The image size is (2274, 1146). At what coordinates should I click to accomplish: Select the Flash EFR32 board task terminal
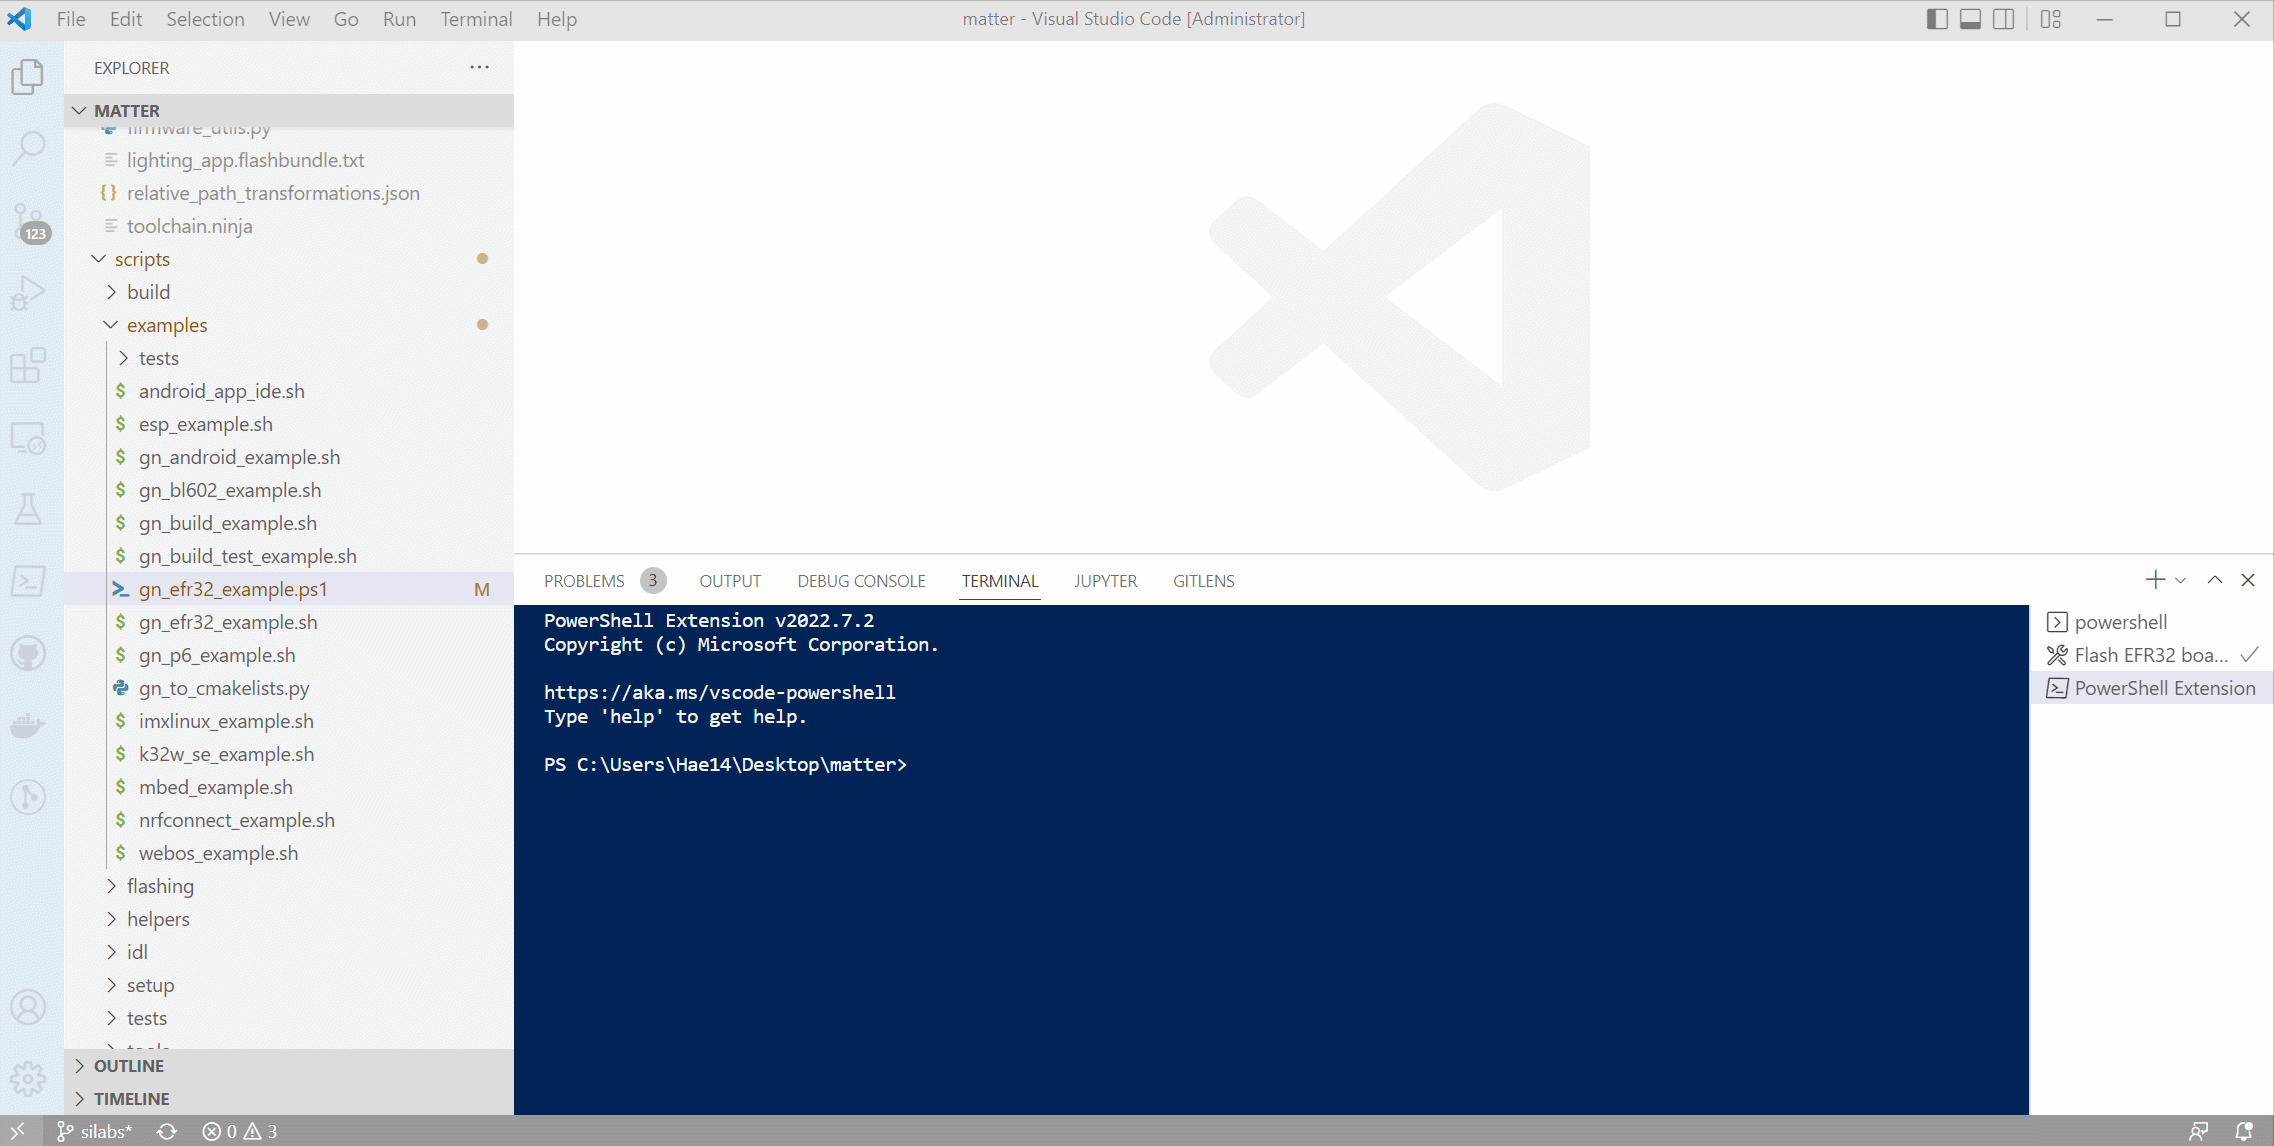pyautogui.click(x=2152, y=655)
